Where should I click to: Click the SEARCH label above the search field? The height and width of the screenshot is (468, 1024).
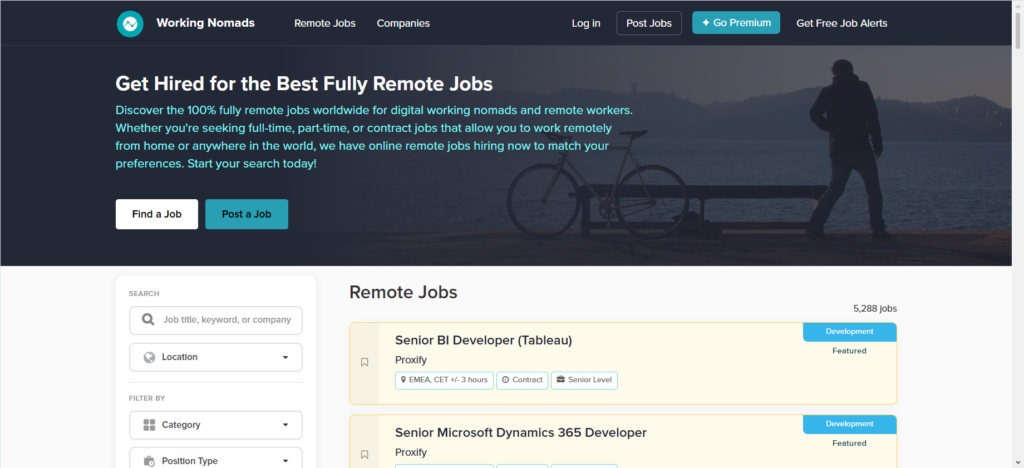click(144, 294)
